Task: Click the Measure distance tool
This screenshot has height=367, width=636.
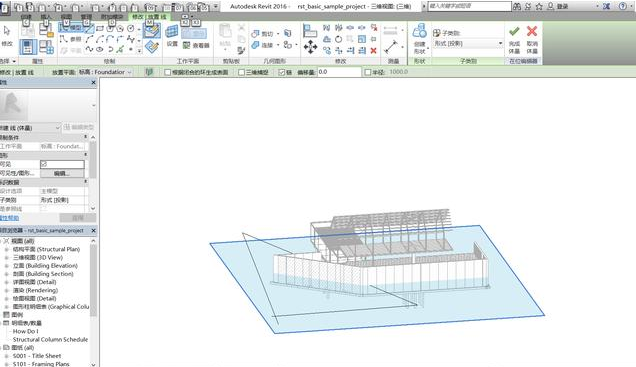Action: coord(391,47)
